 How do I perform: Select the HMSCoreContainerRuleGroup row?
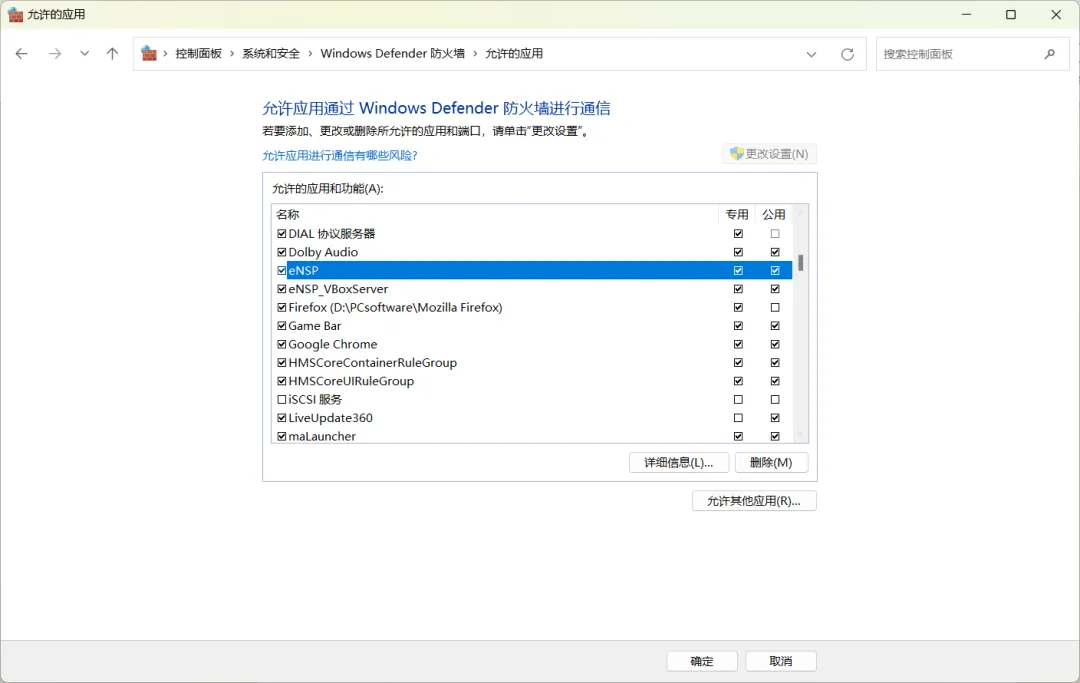(x=532, y=363)
